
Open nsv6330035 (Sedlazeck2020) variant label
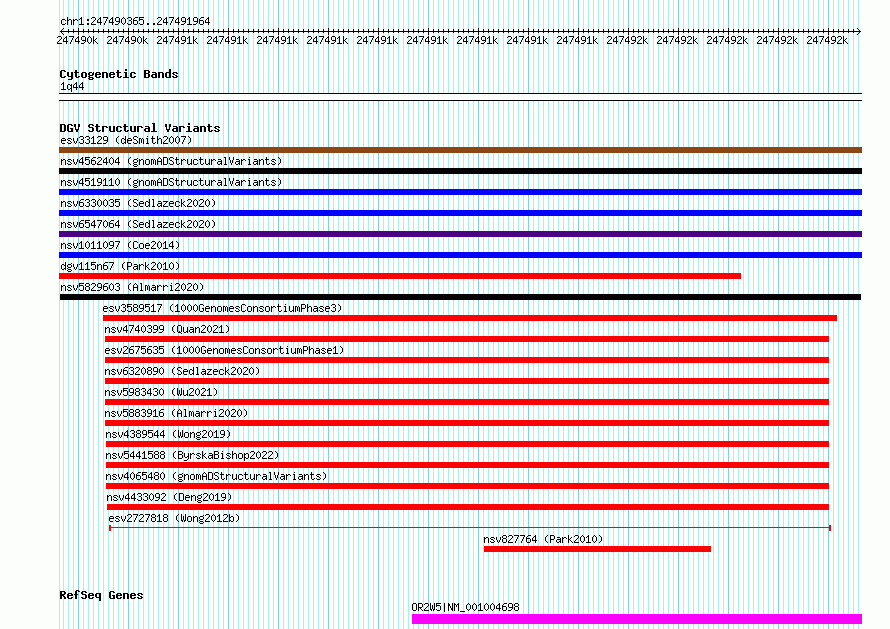click(138, 203)
